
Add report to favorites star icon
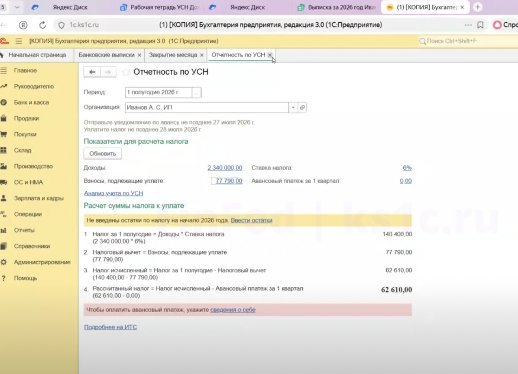click(x=126, y=72)
